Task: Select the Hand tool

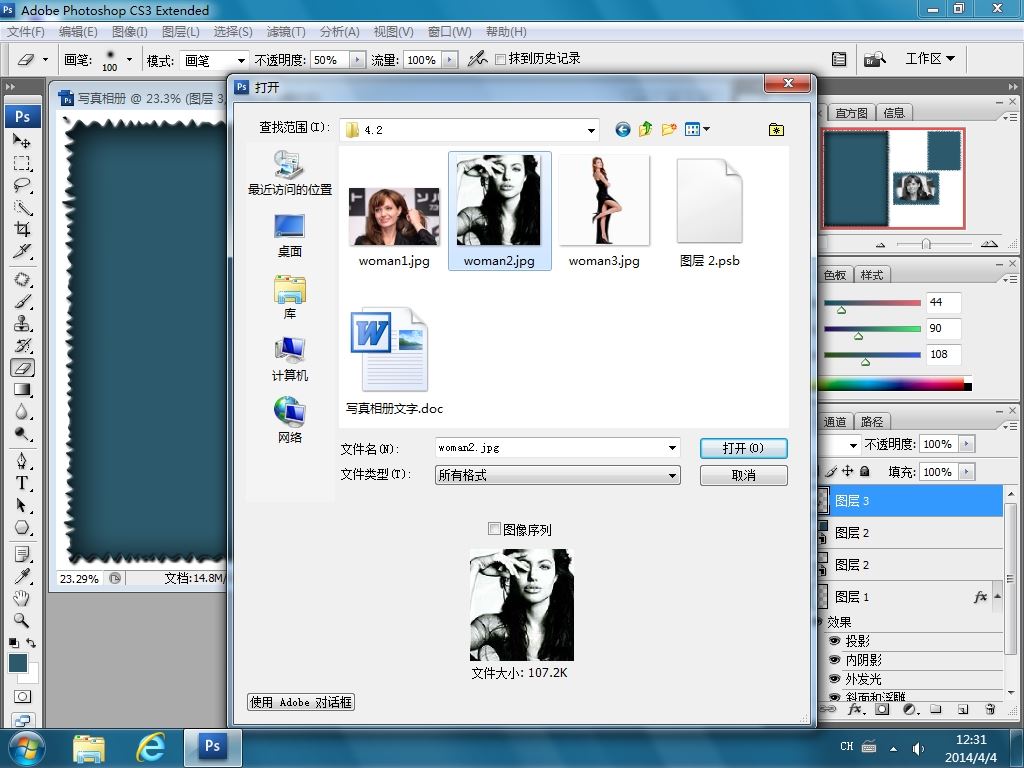Action: coord(22,598)
